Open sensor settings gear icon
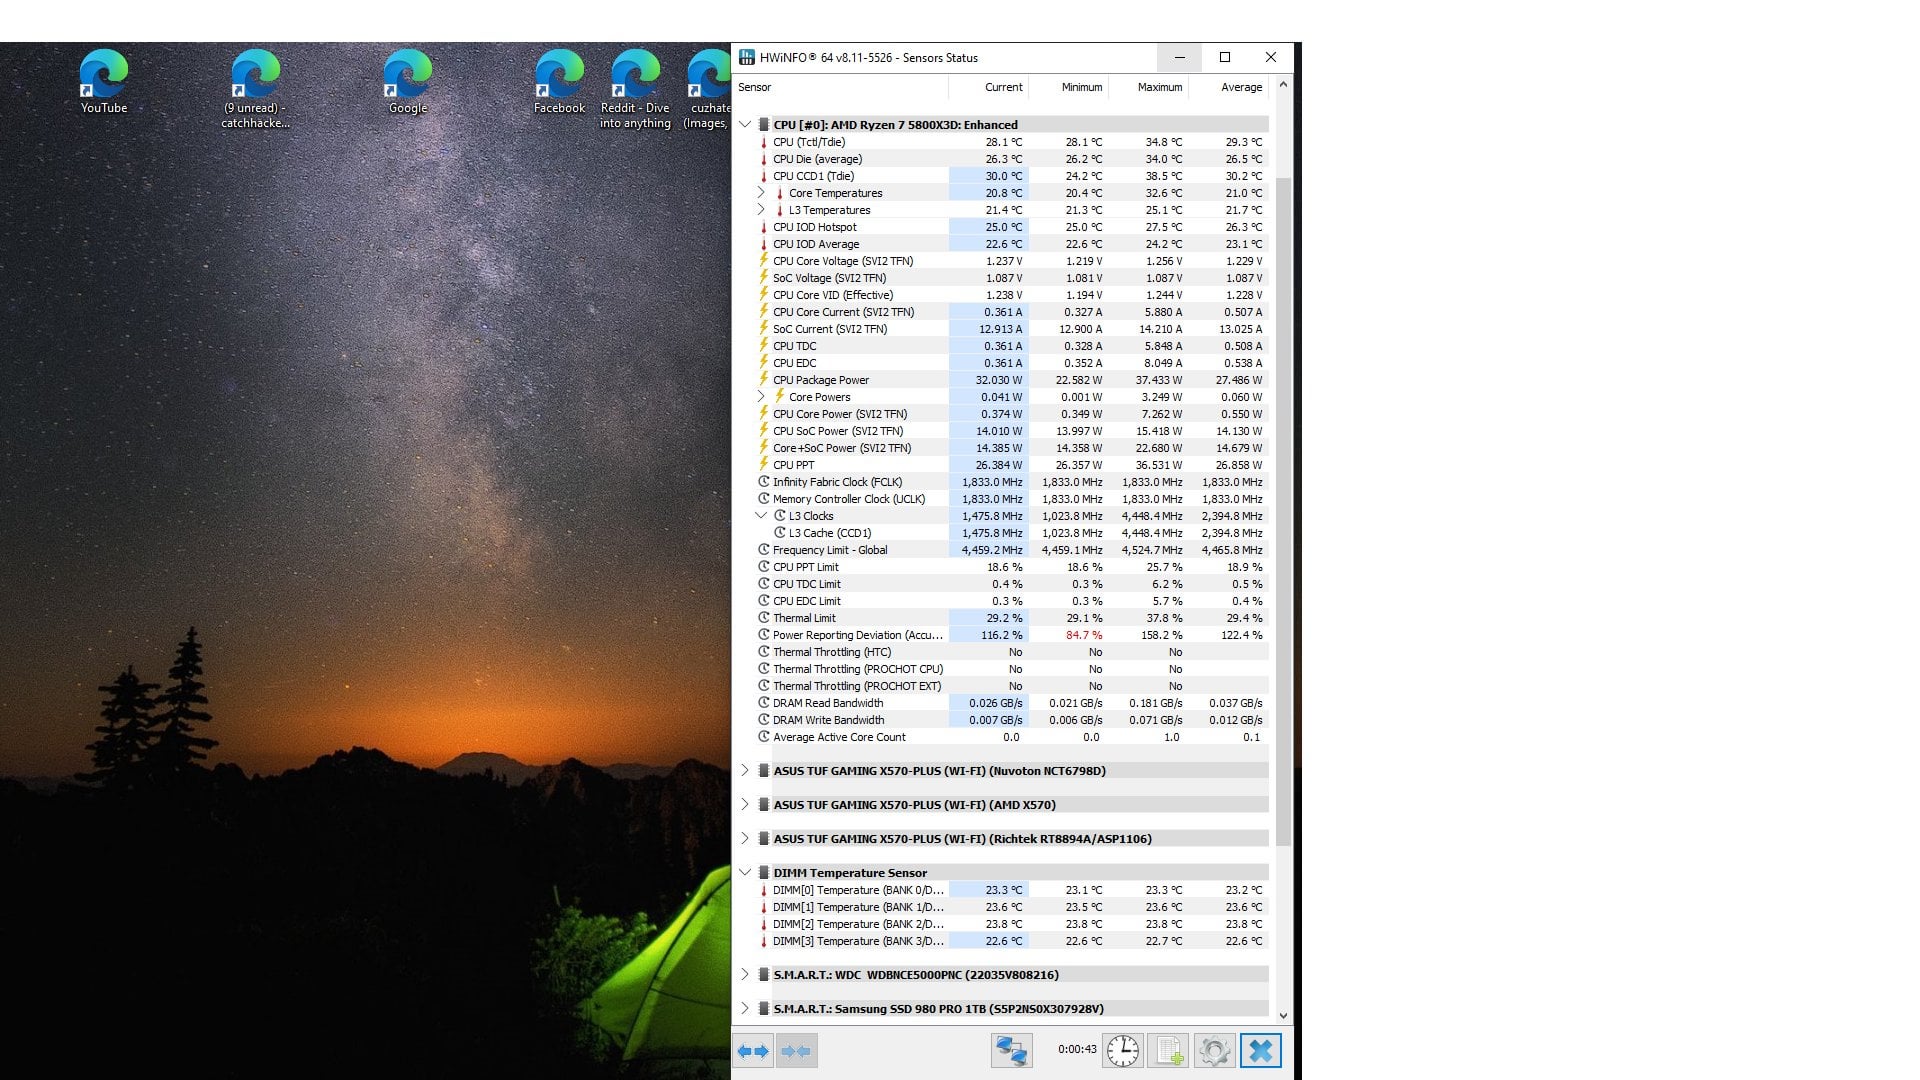1920x1080 pixels. point(1214,1051)
